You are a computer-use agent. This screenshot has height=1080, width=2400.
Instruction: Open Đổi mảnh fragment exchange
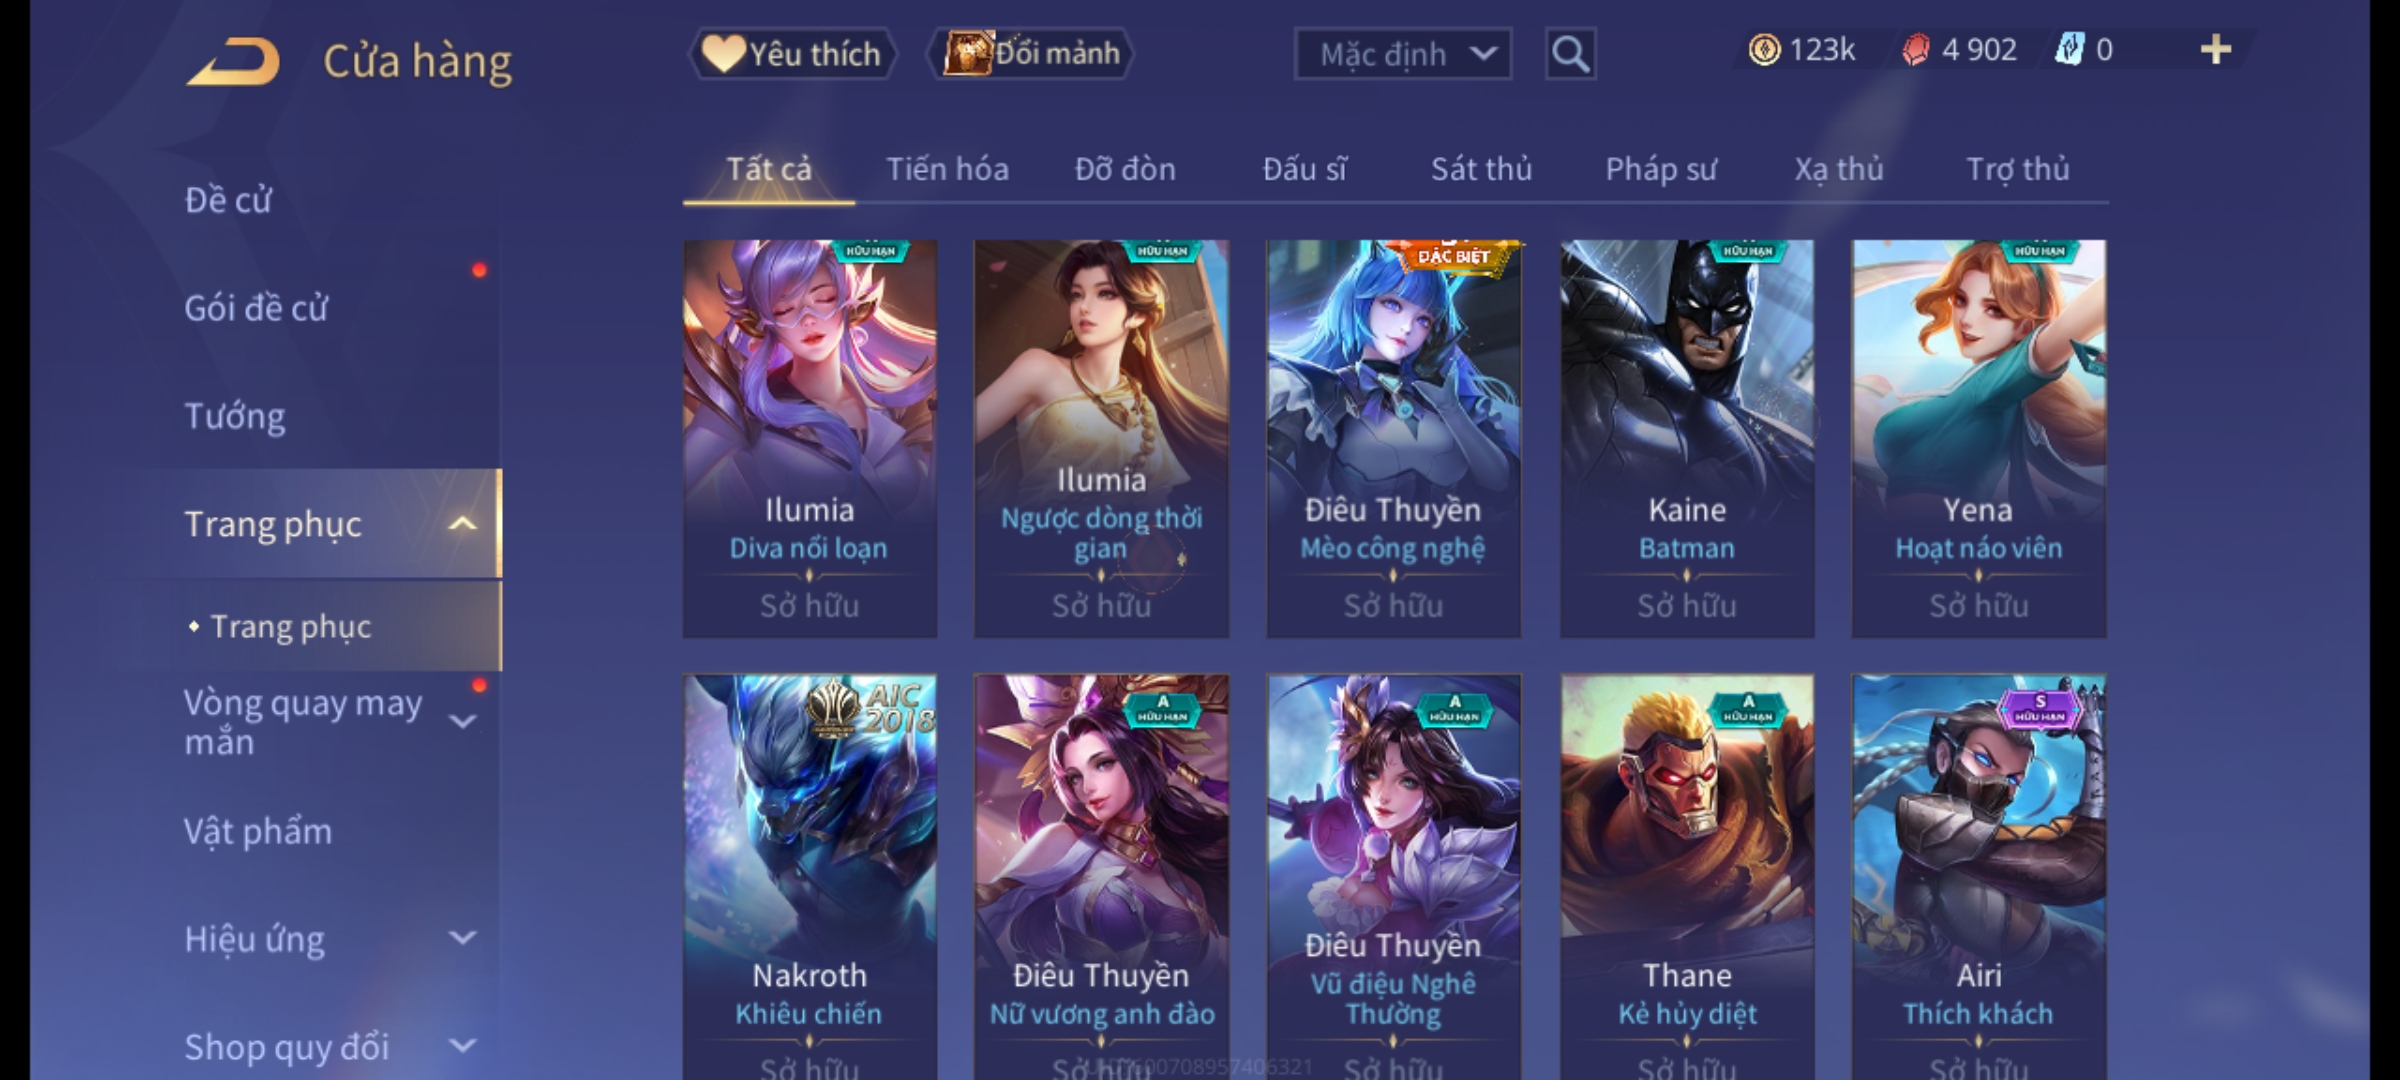(1031, 54)
